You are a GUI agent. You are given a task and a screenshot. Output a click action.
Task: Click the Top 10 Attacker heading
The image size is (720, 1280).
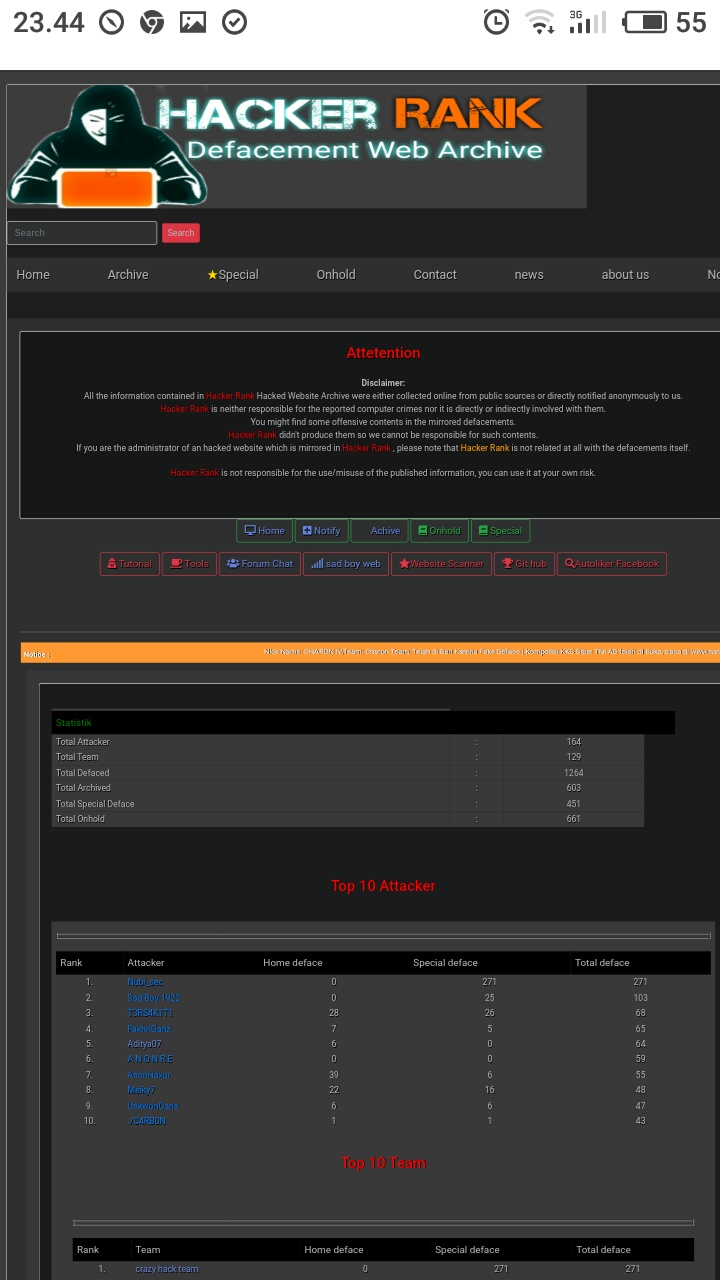(383, 886)
